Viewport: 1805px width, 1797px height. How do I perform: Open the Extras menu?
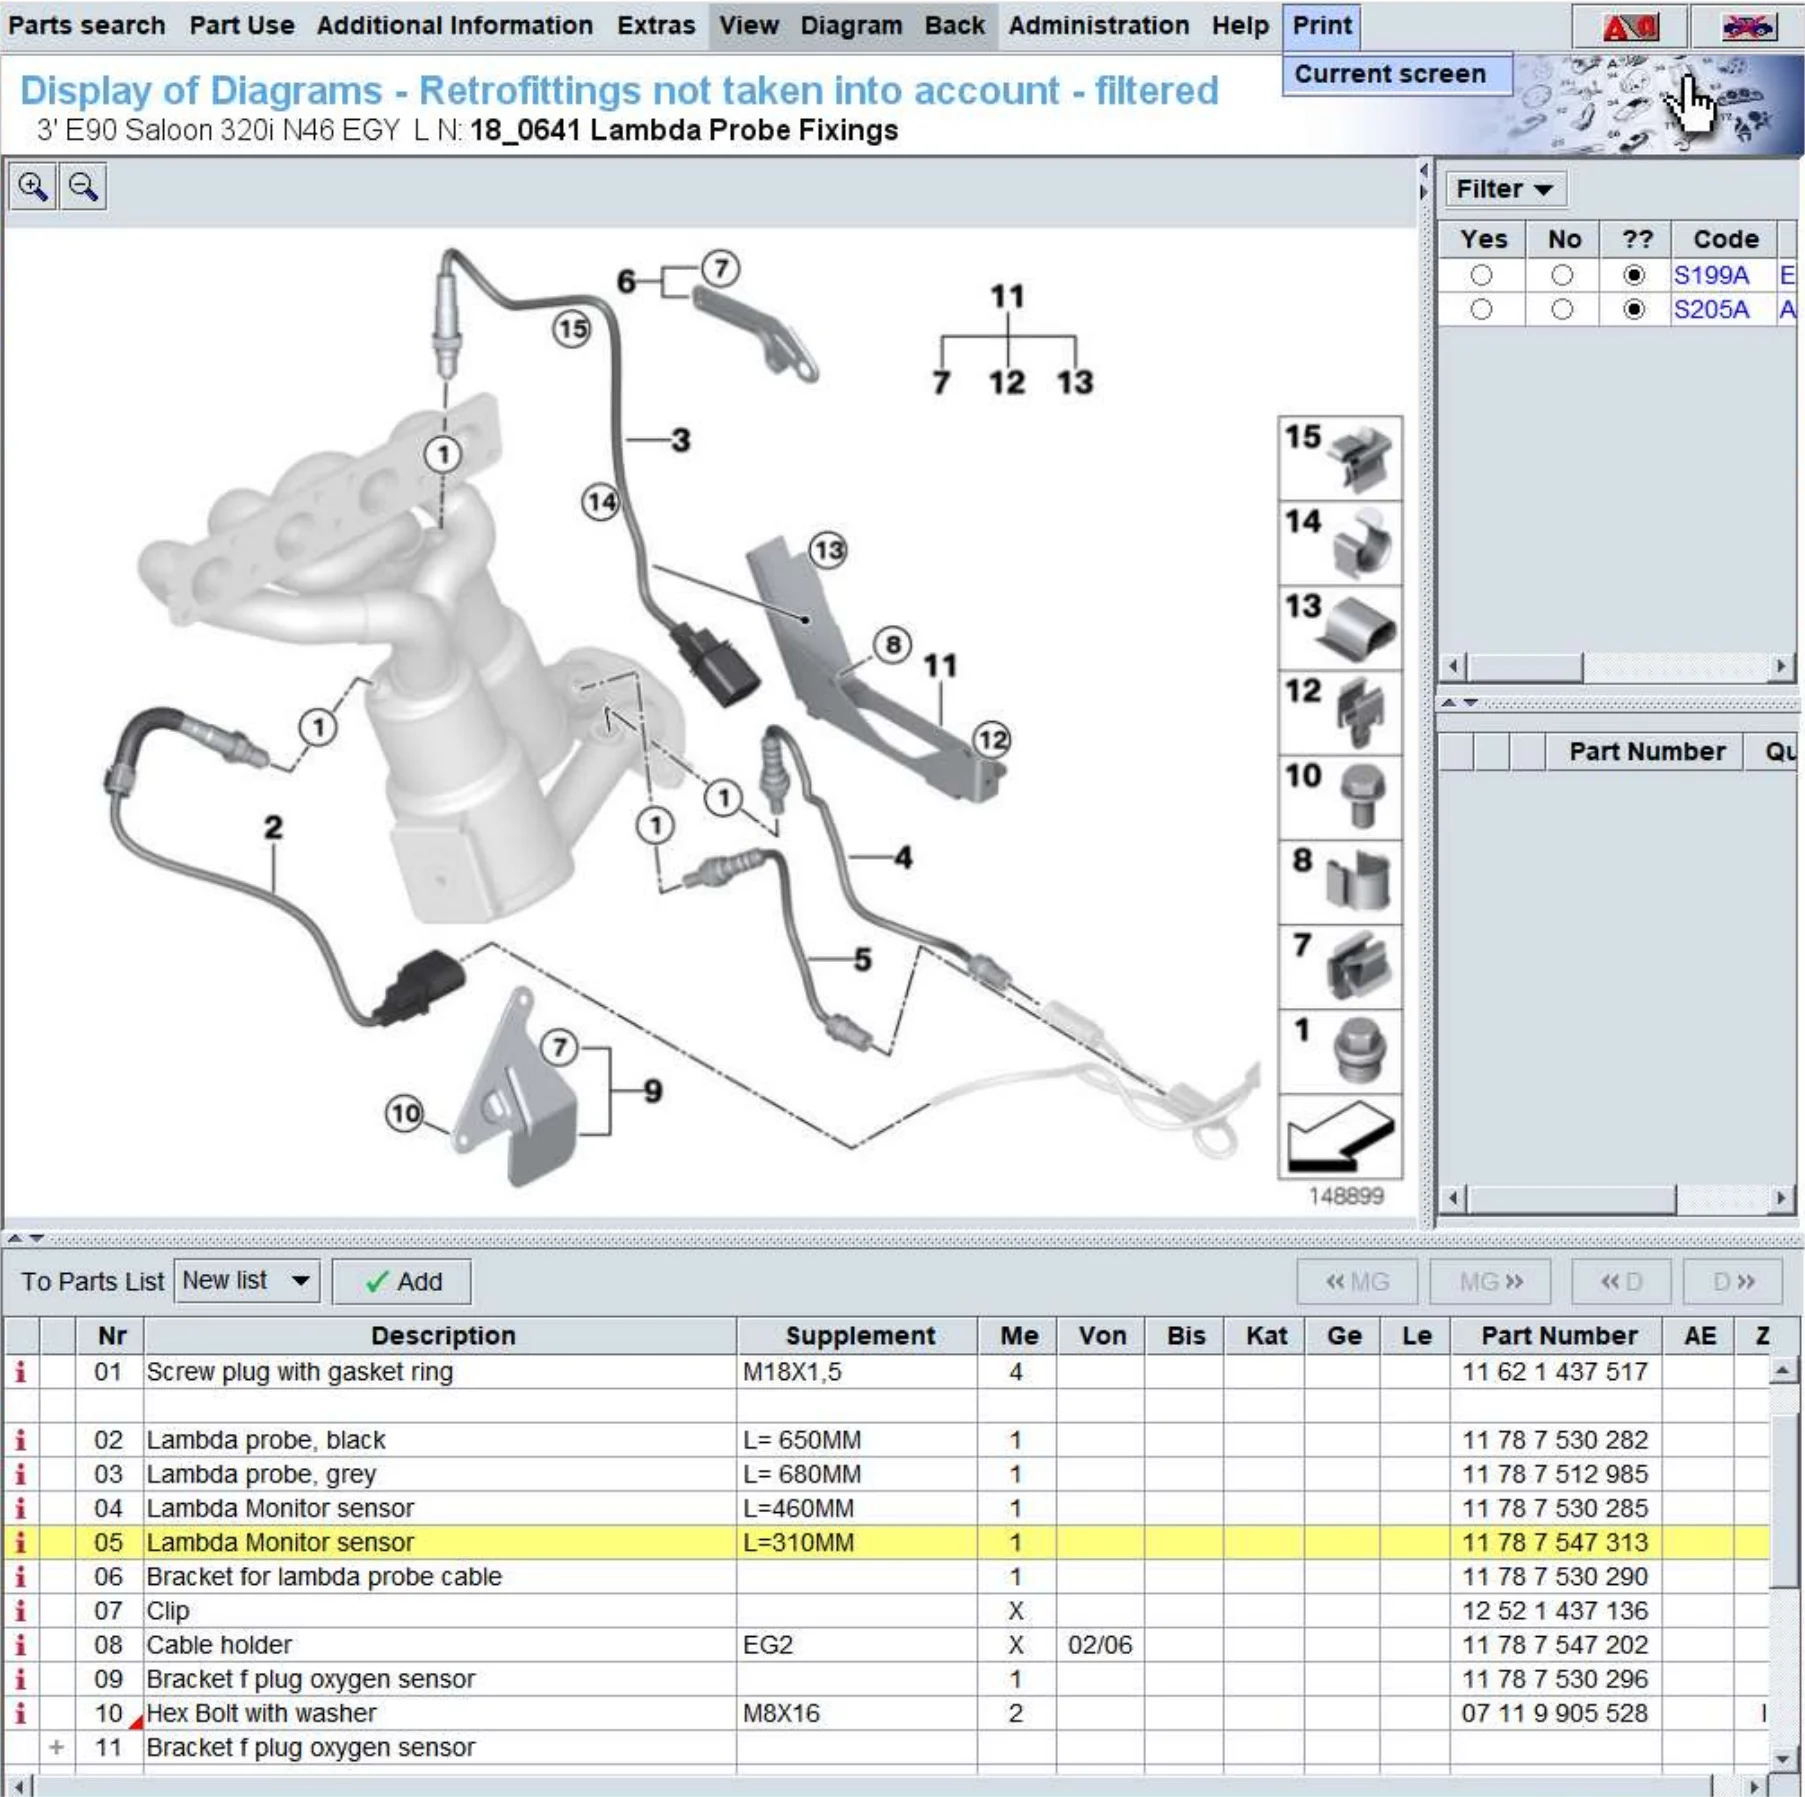point(656,25)
